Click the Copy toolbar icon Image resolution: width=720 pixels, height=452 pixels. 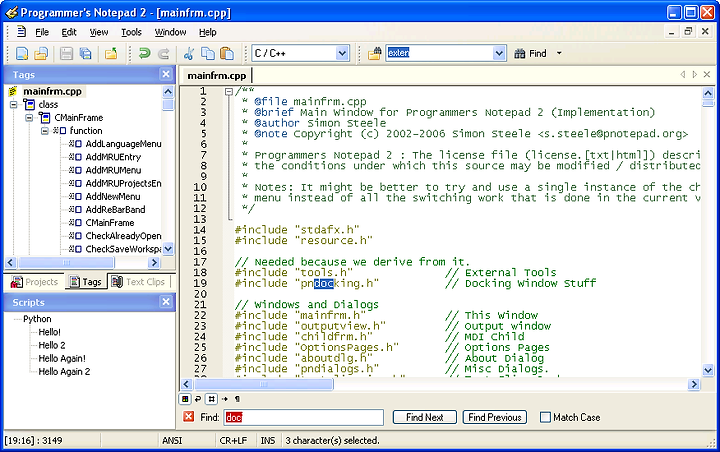point(208,53)
